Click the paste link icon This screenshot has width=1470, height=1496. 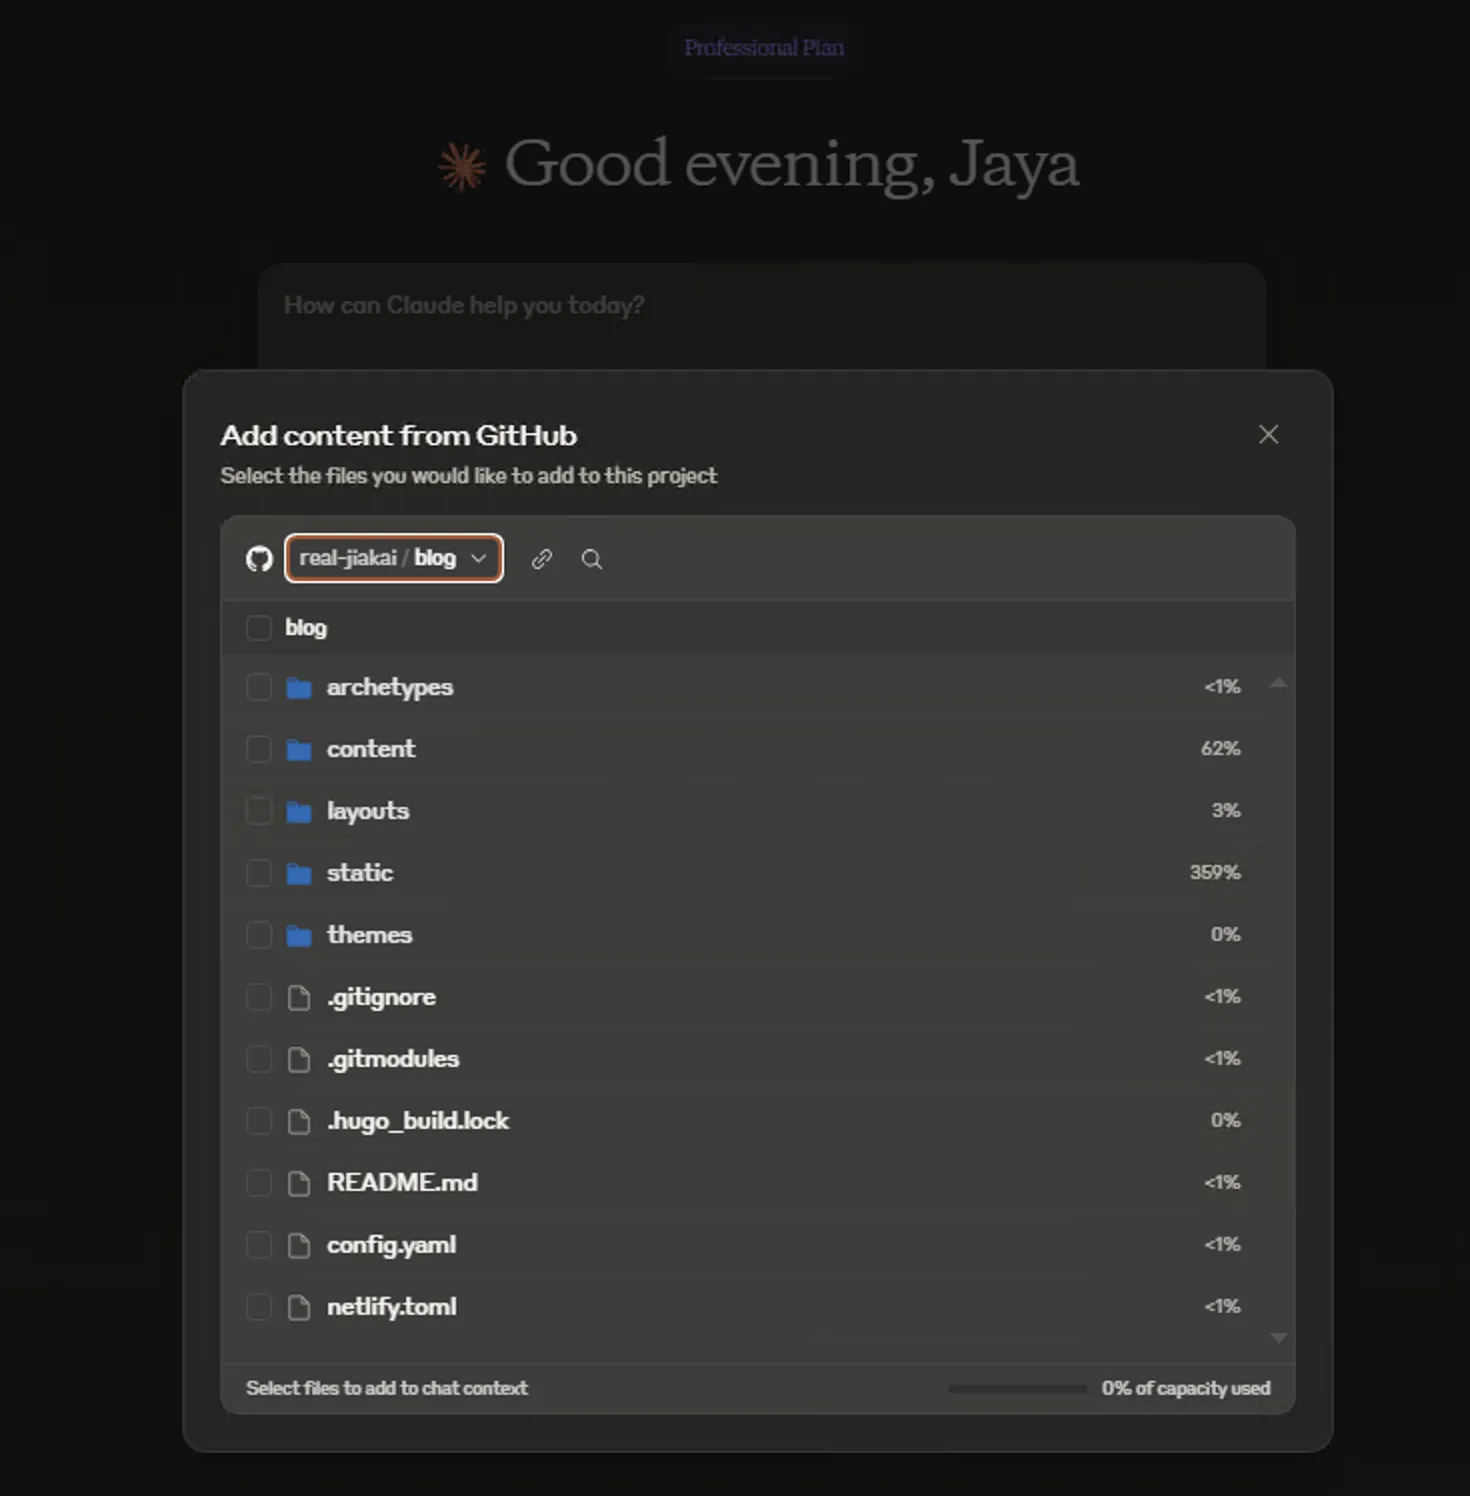point(542,559)
